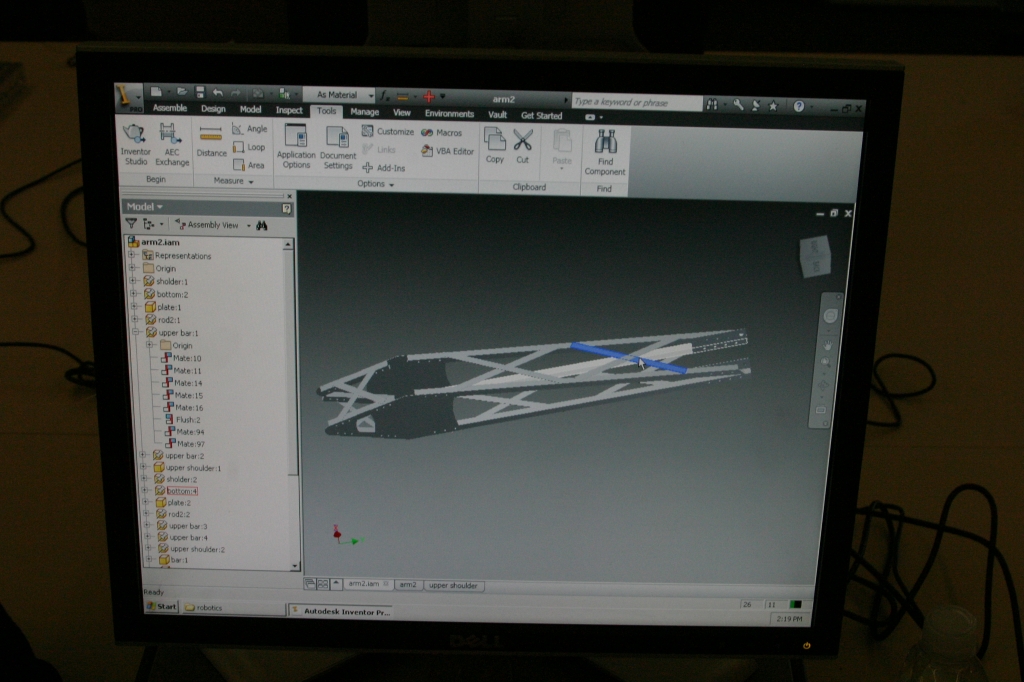Open the Get Started ribbon tab
Screen dimensions: 1024x682
click(541, 116)
